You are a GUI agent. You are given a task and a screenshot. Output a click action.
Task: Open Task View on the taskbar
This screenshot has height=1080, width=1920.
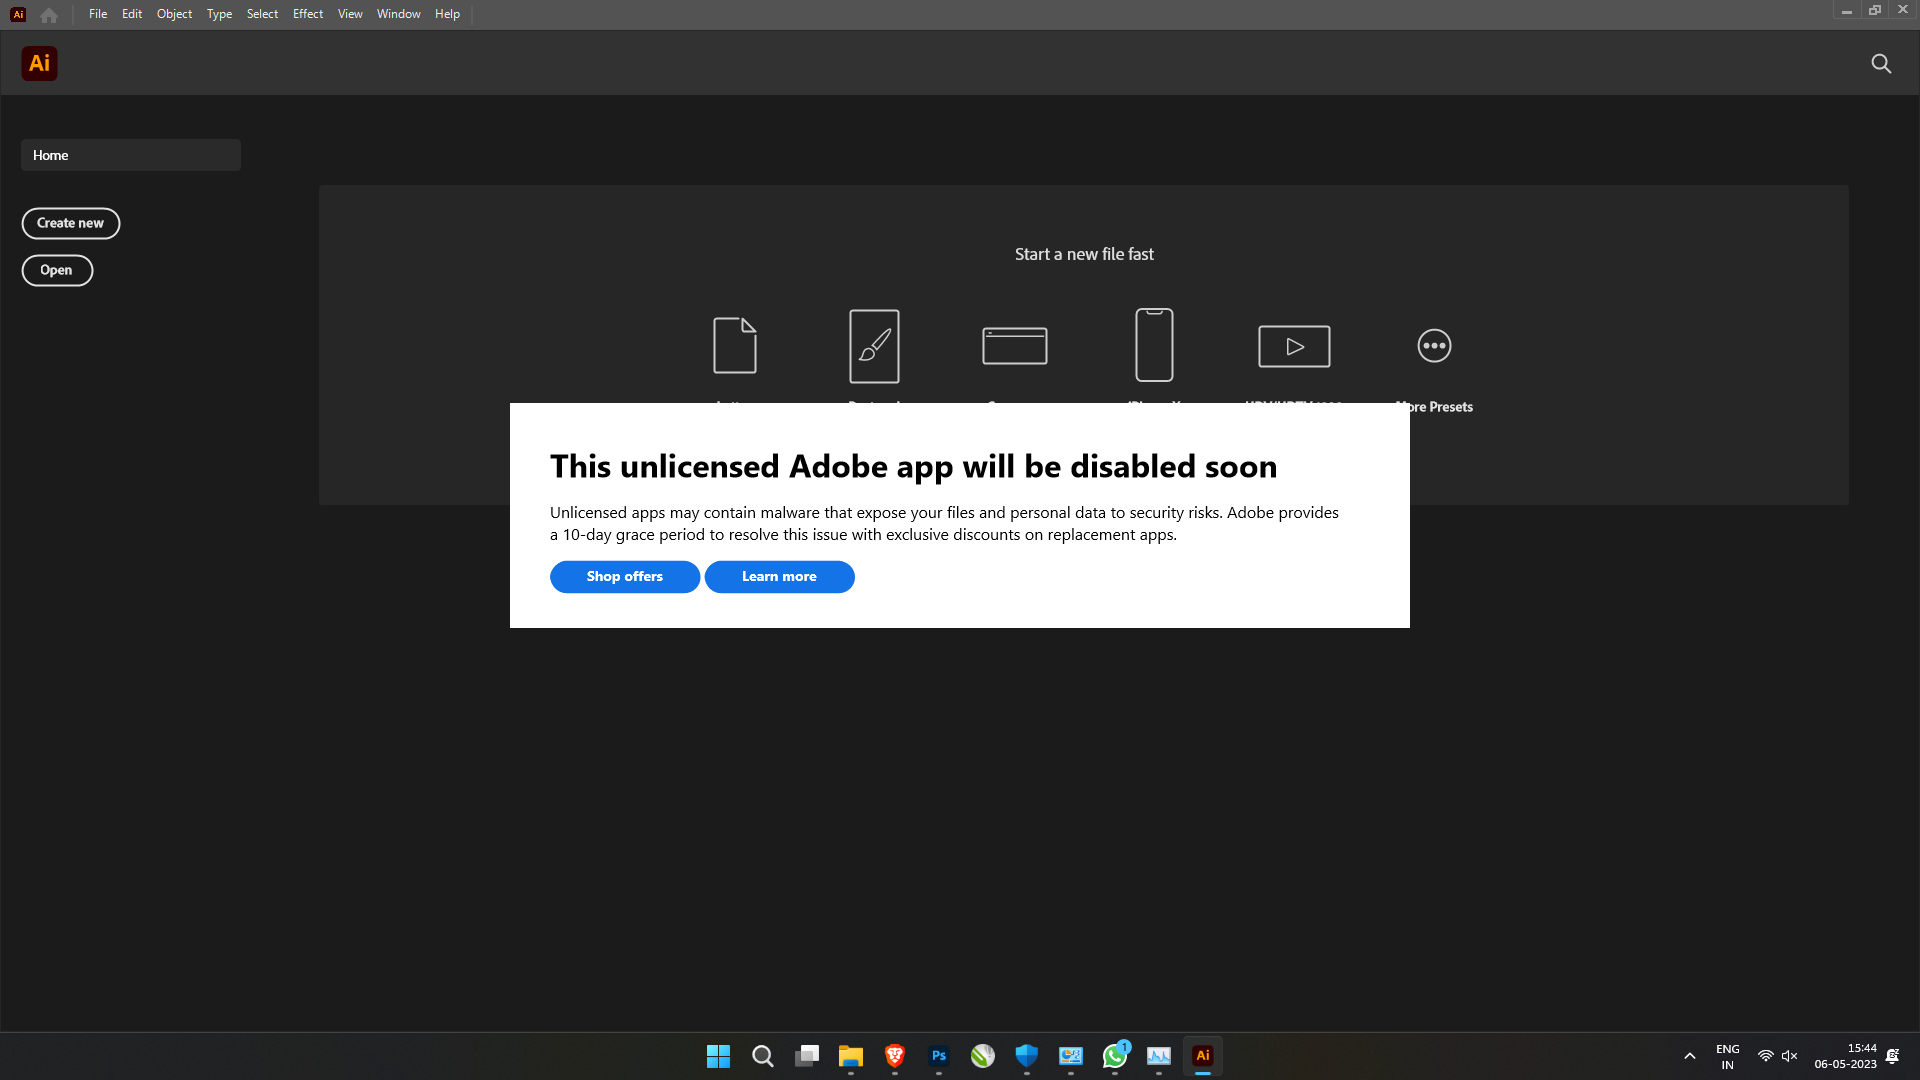pyautogui.click(x=807, y=1056)
